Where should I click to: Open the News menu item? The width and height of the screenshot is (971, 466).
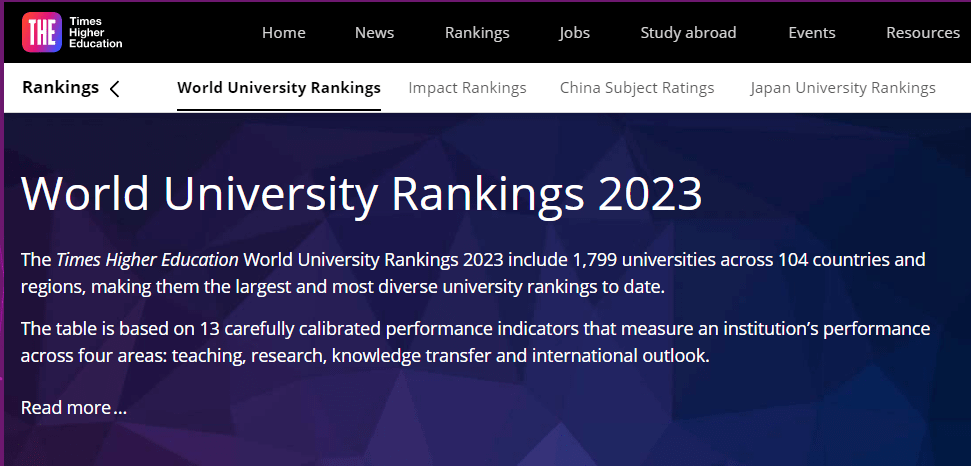(x=375, y=33)
